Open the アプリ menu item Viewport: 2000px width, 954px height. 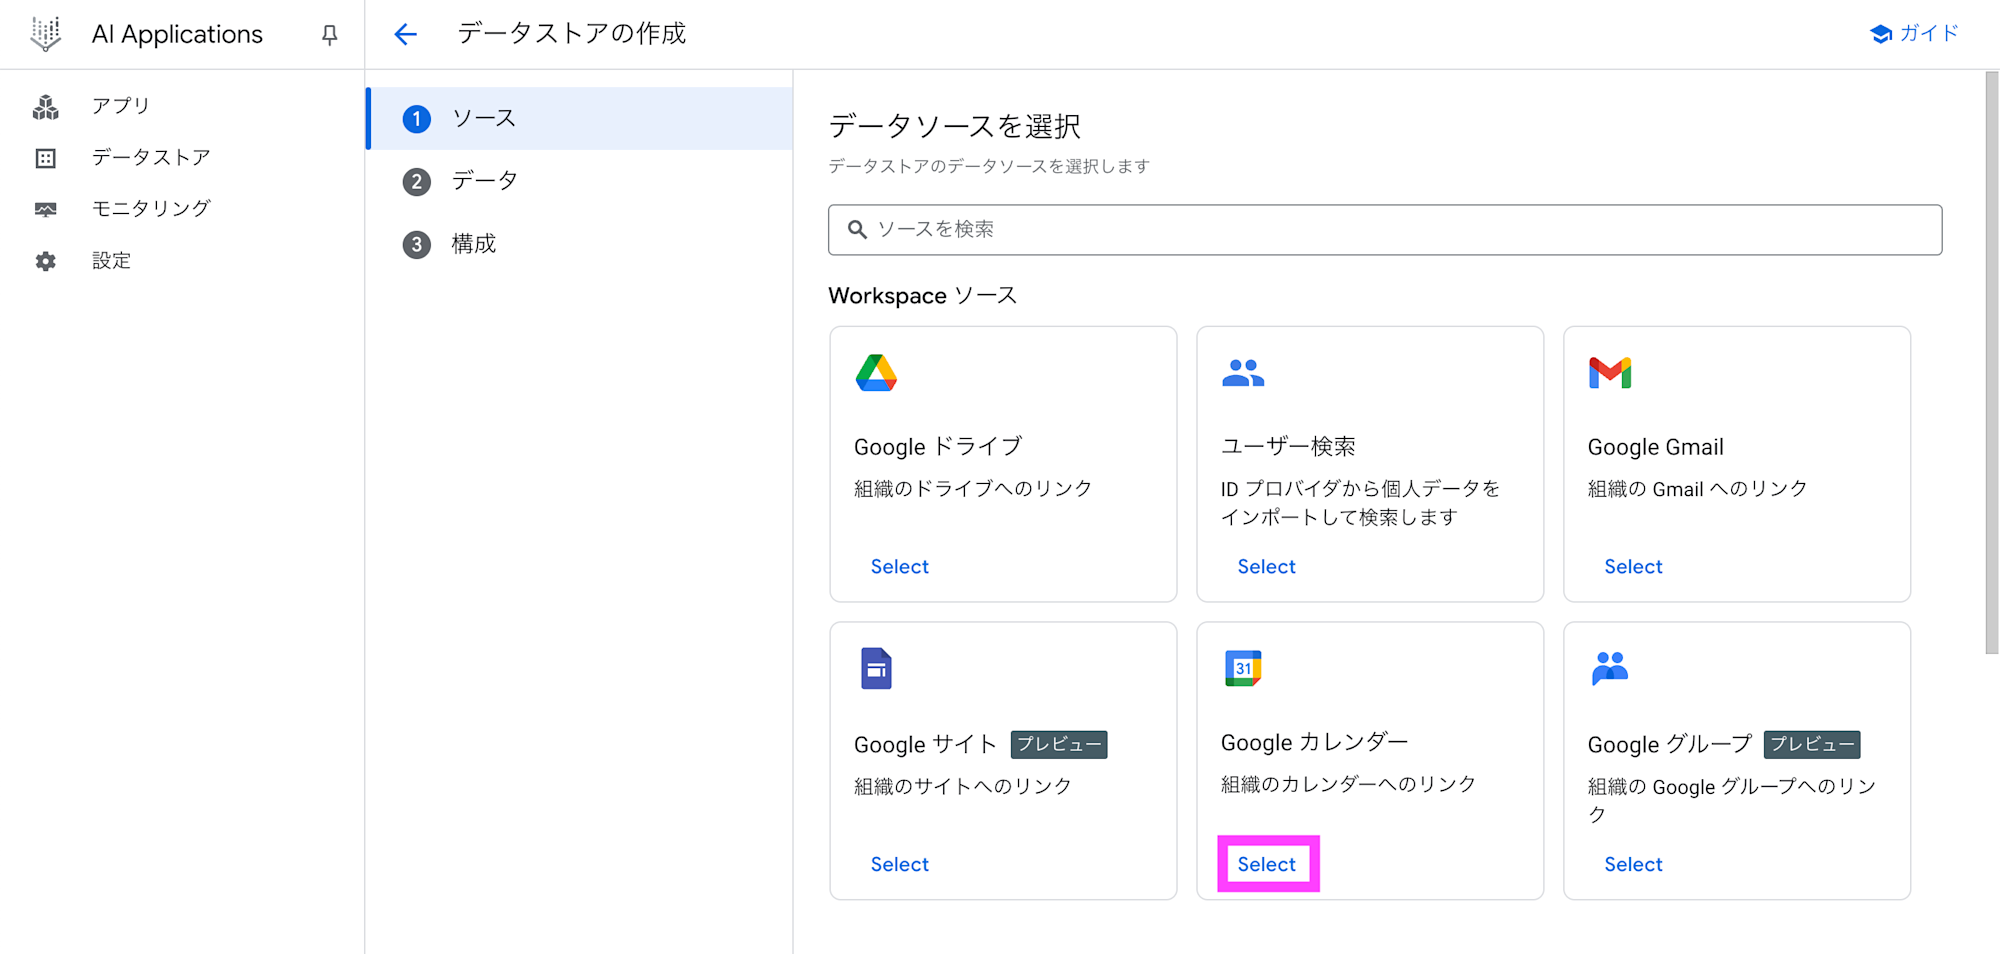click(x=121, y=106)
